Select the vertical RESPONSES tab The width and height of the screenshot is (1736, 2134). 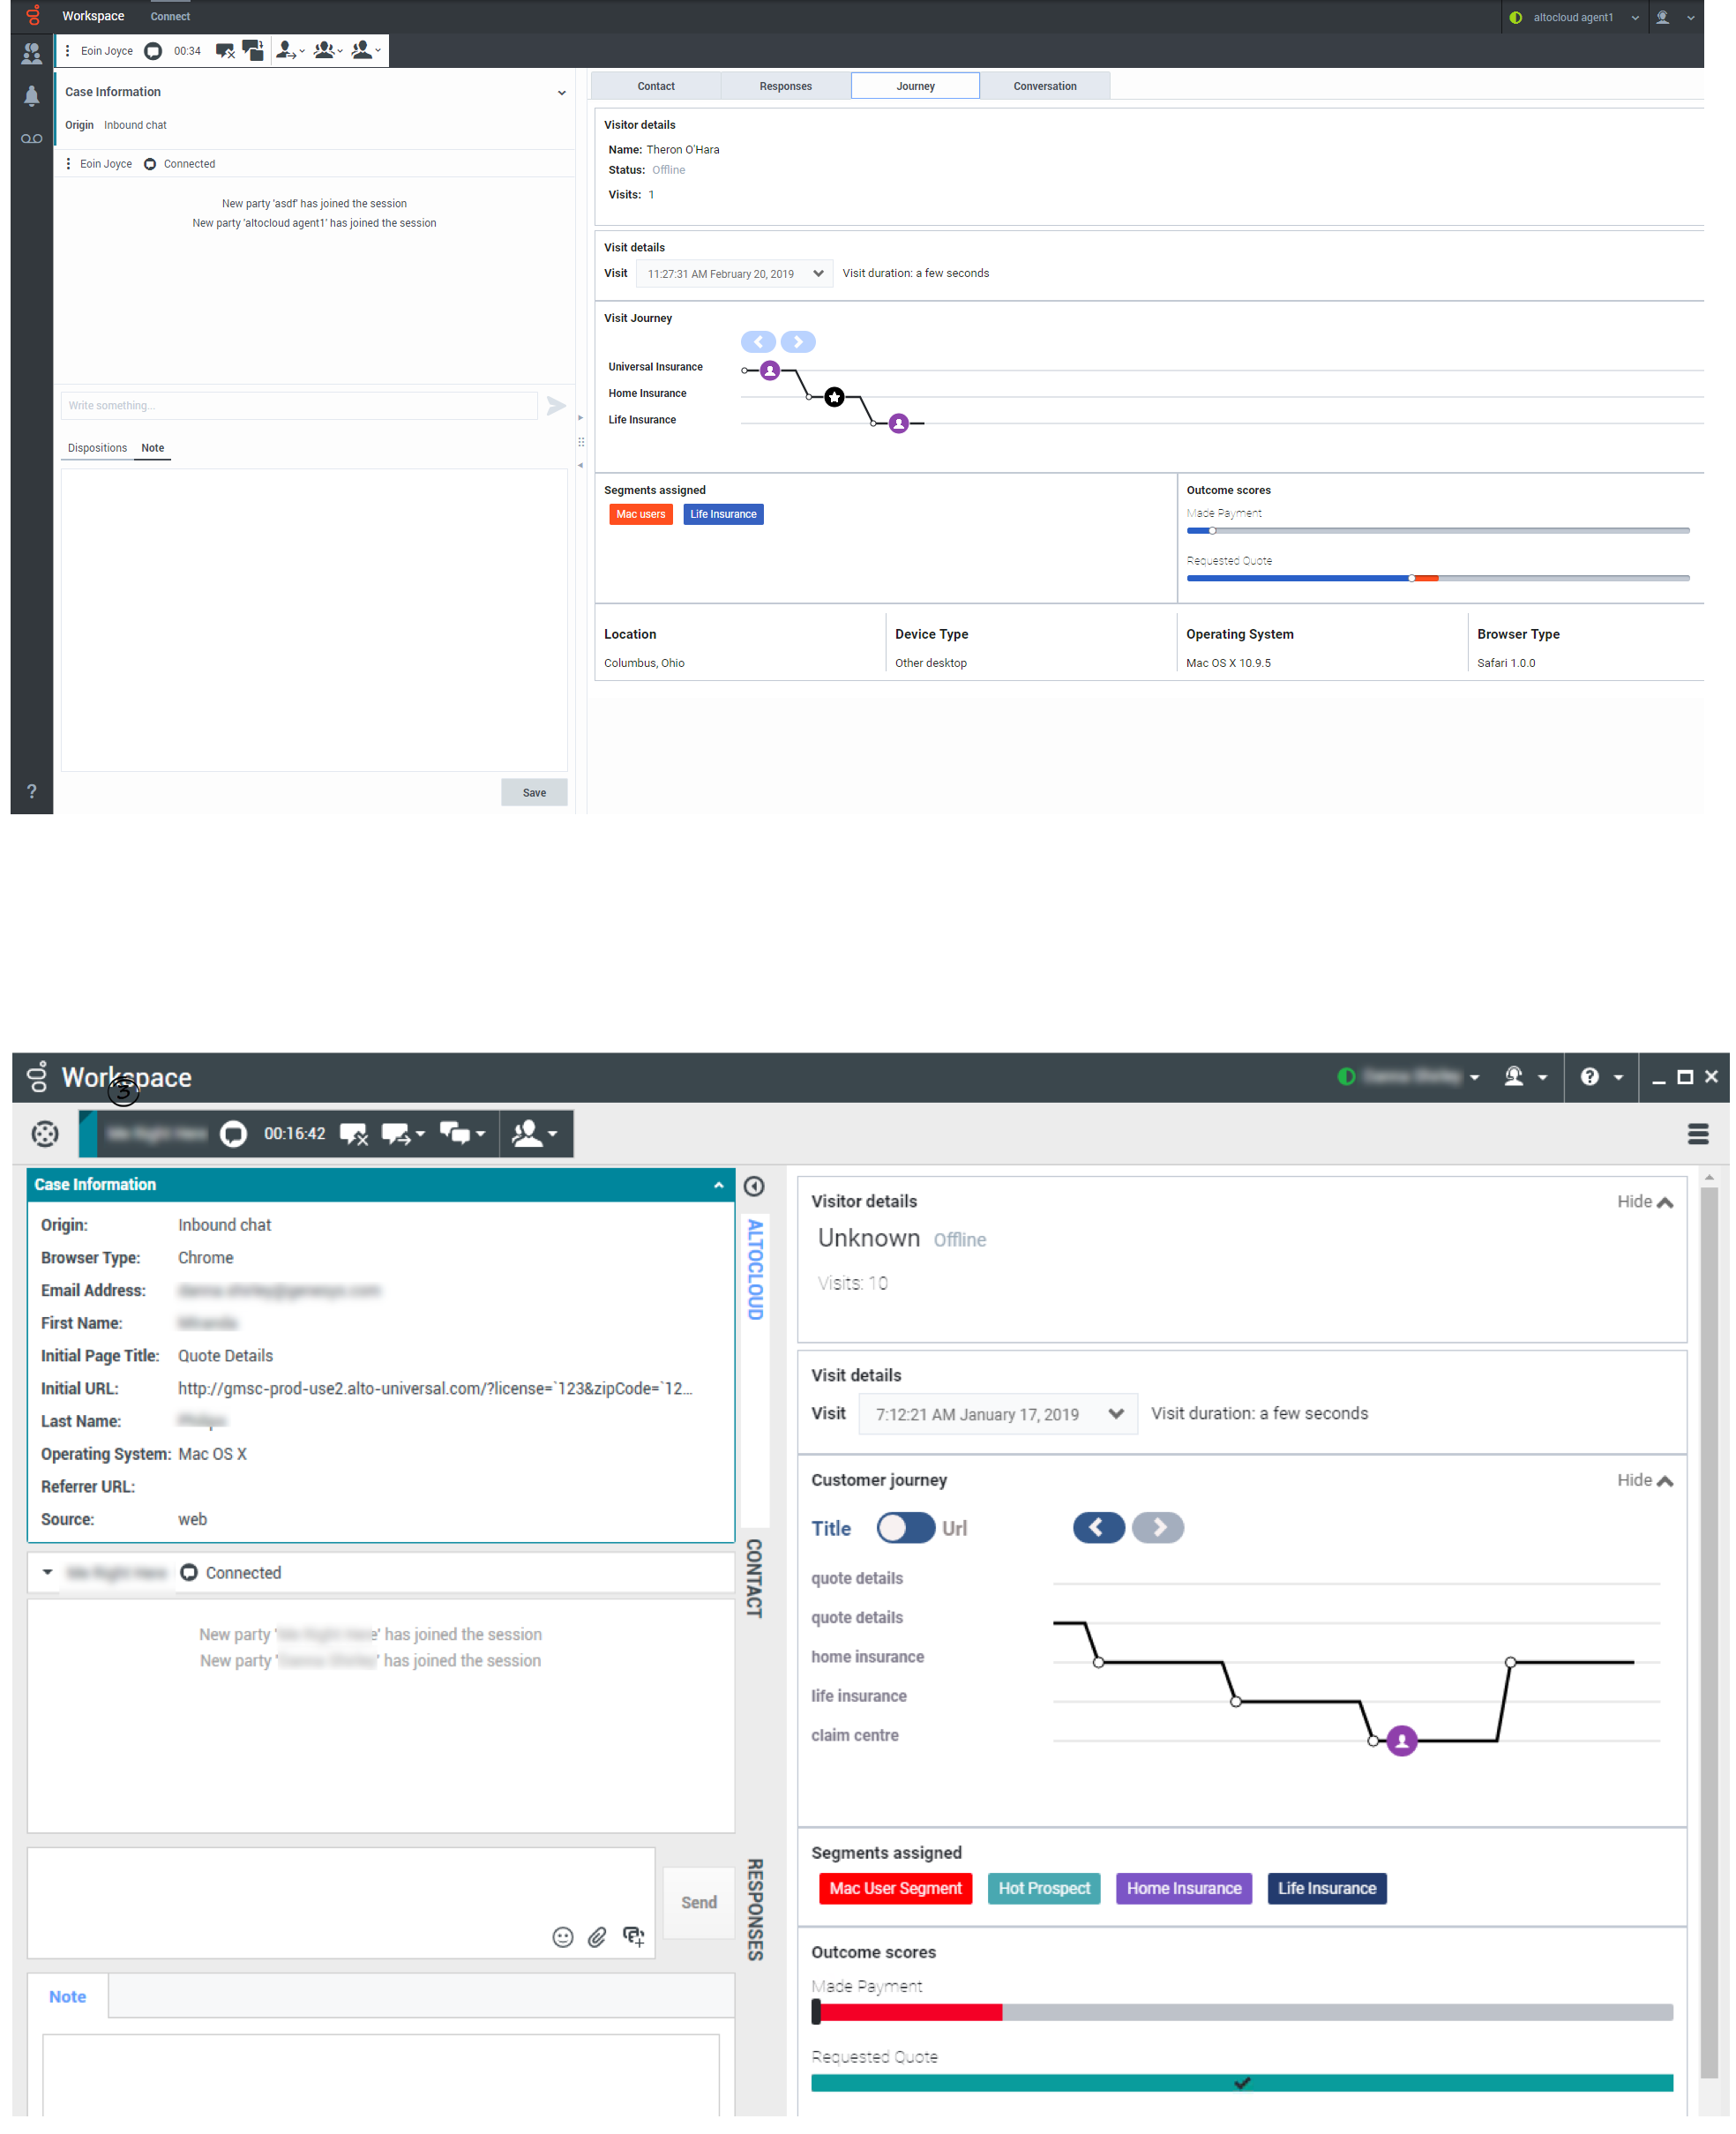tap(755, 1908)
